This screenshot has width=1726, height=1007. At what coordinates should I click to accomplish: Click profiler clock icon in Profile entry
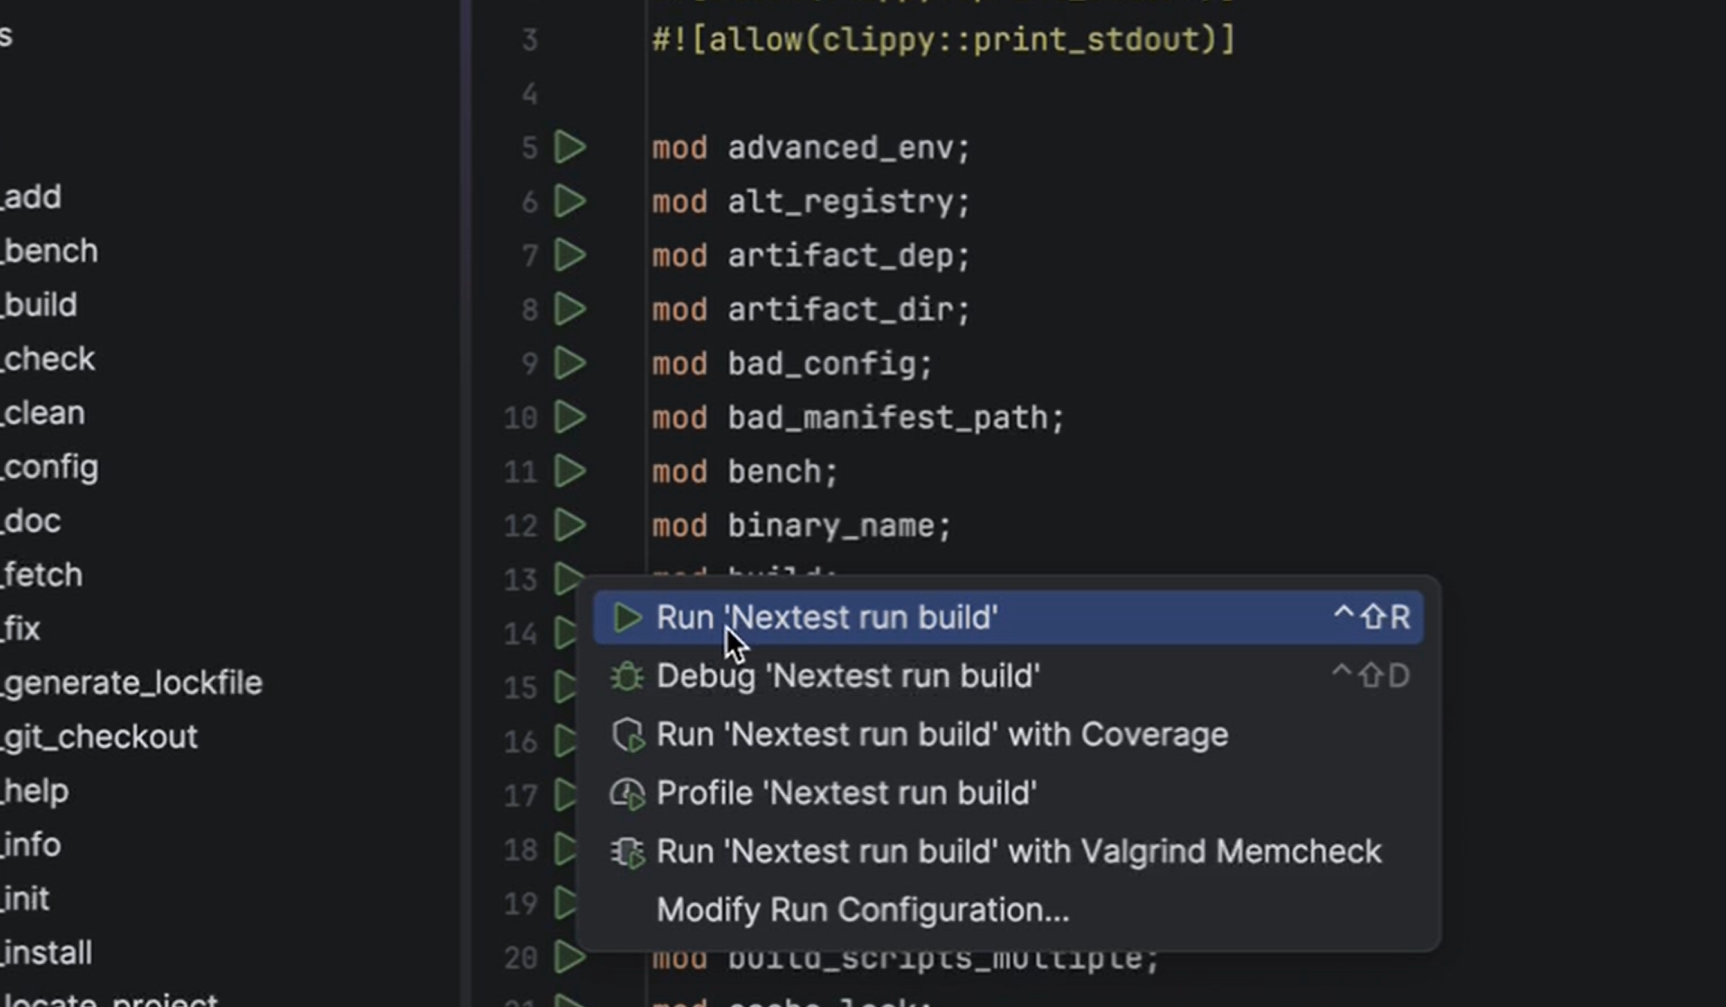click(627, 794)
